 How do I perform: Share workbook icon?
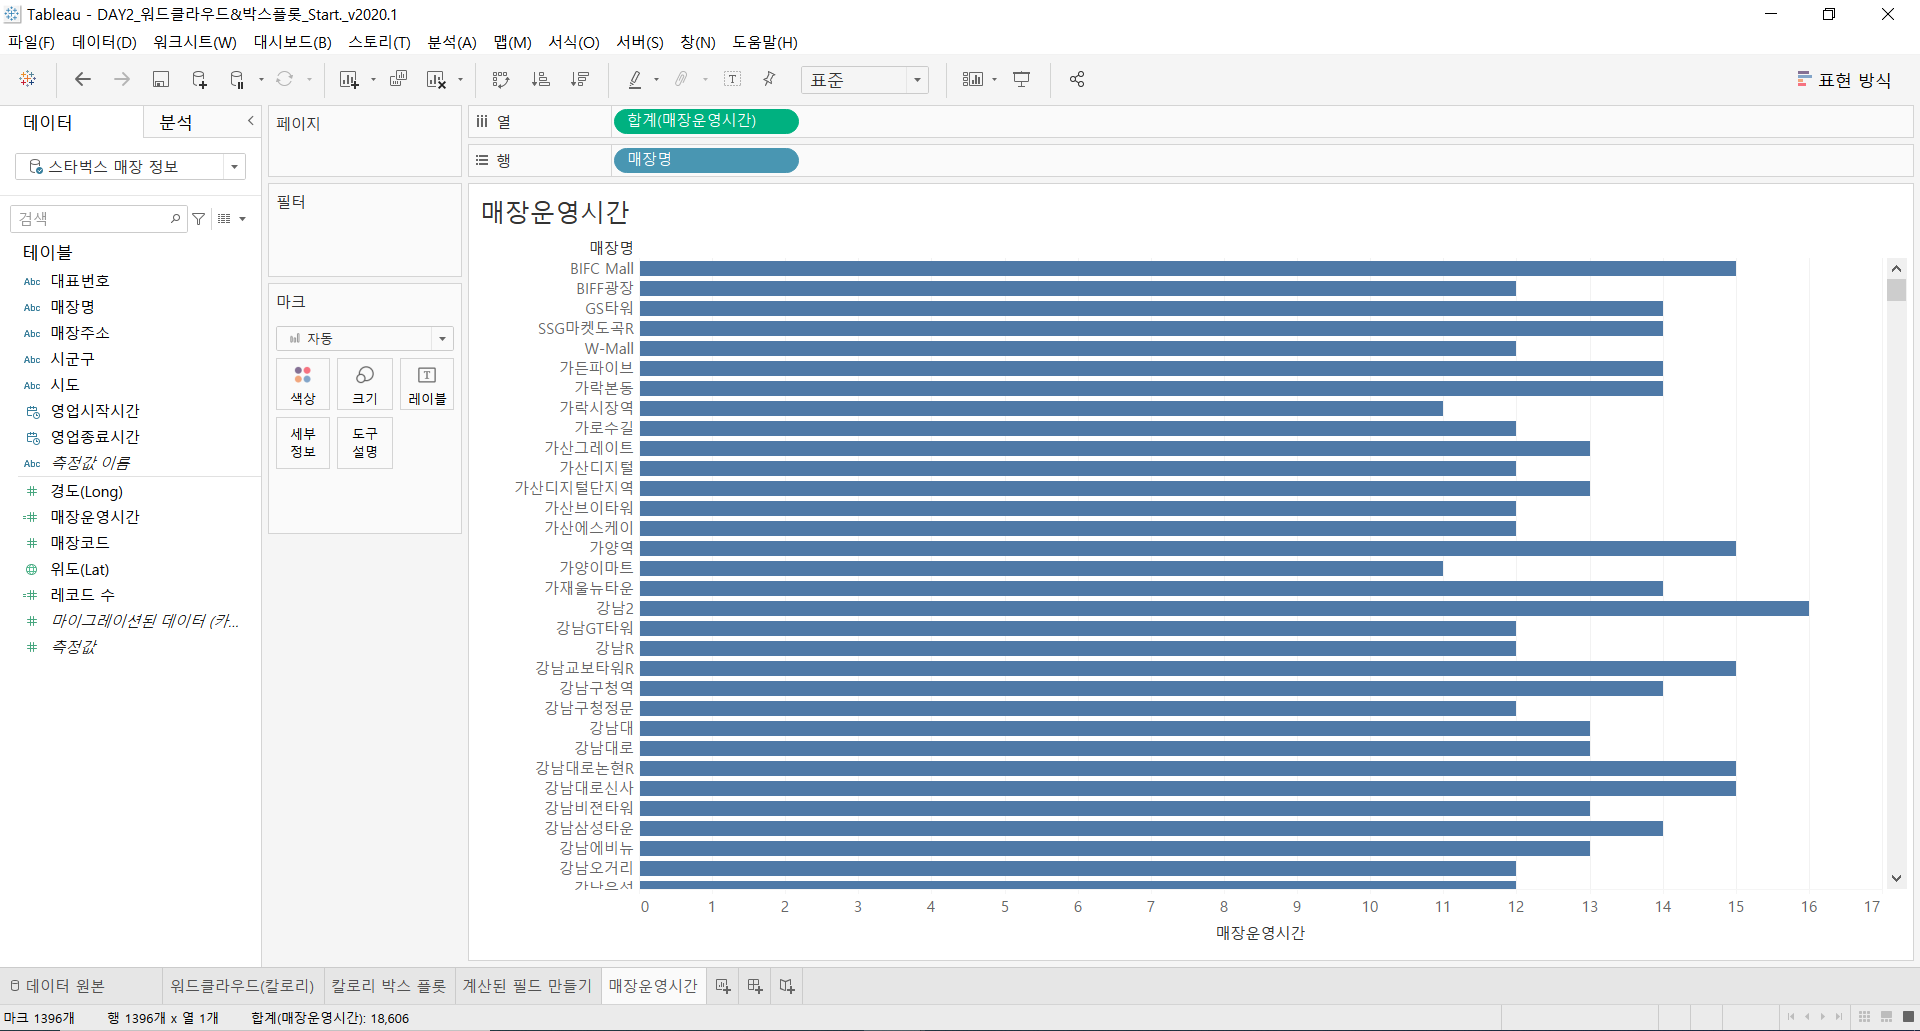tap(1077, 79)
